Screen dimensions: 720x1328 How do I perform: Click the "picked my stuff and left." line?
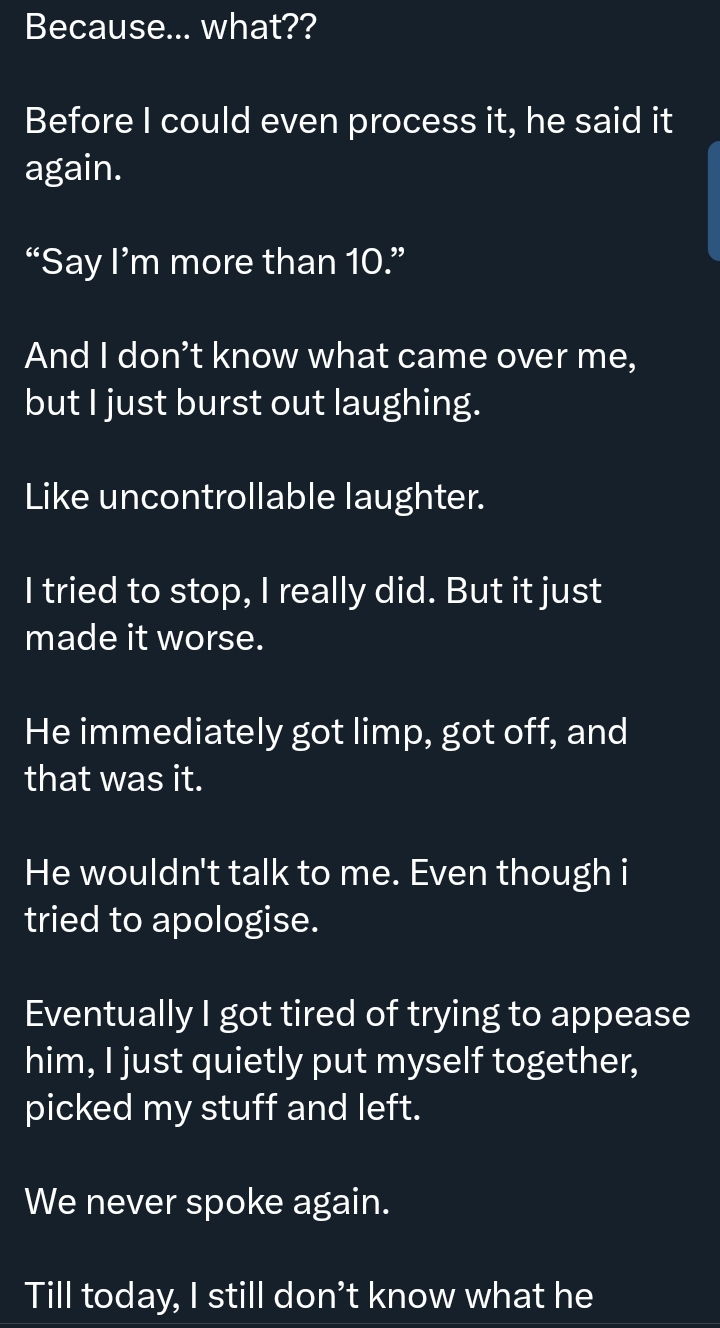[222, 1108]
